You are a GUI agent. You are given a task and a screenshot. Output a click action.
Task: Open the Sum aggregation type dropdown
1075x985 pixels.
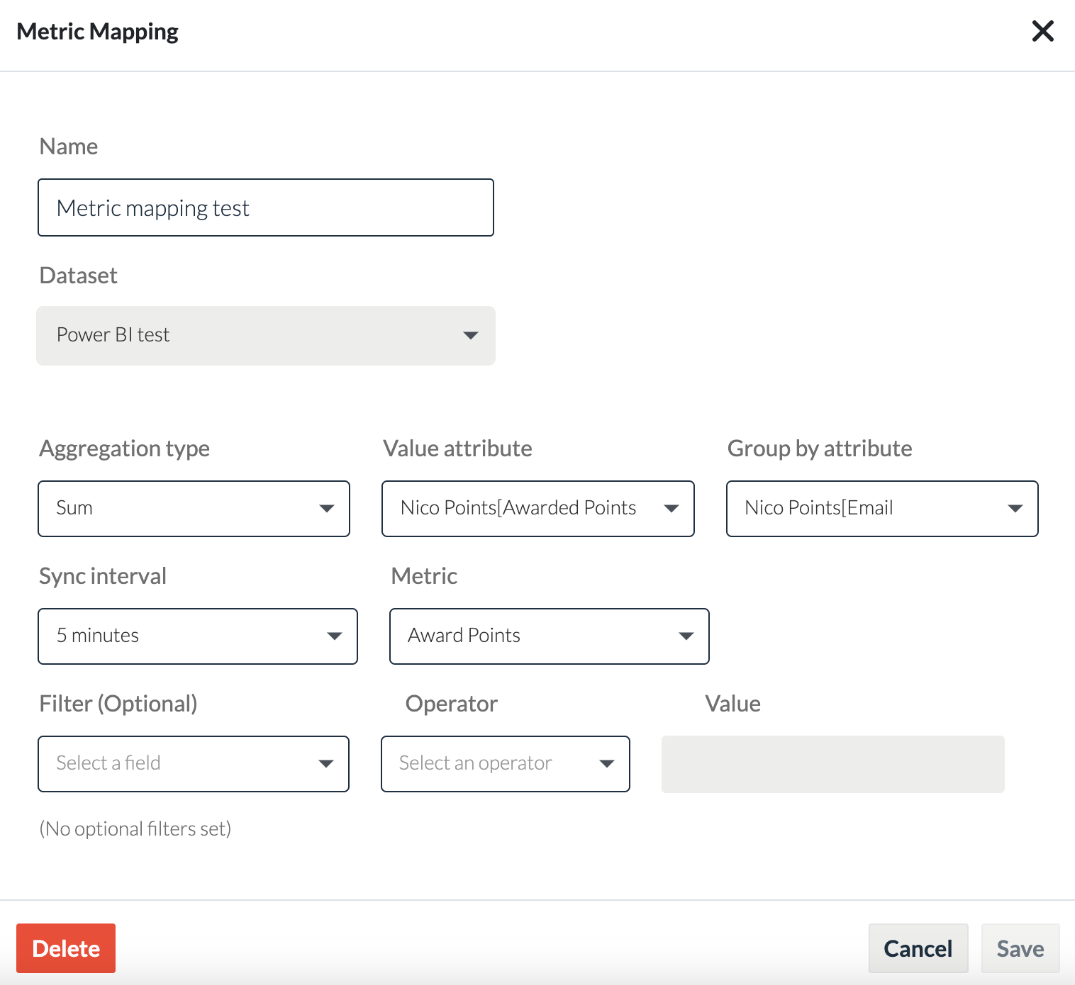(x=194, y=509)
